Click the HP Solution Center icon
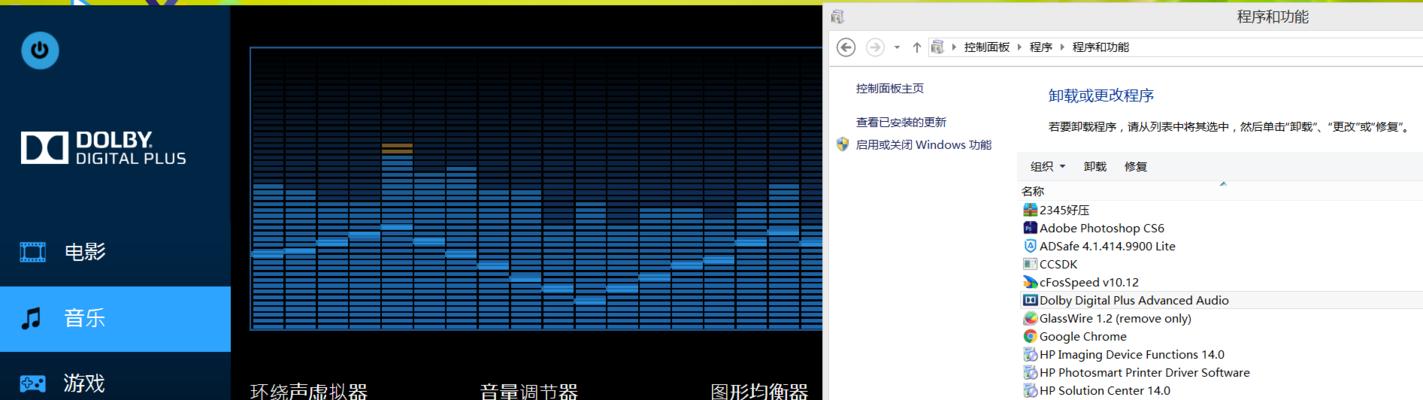The width and height of the screenshot is (1423, 400). [1030, 390]
